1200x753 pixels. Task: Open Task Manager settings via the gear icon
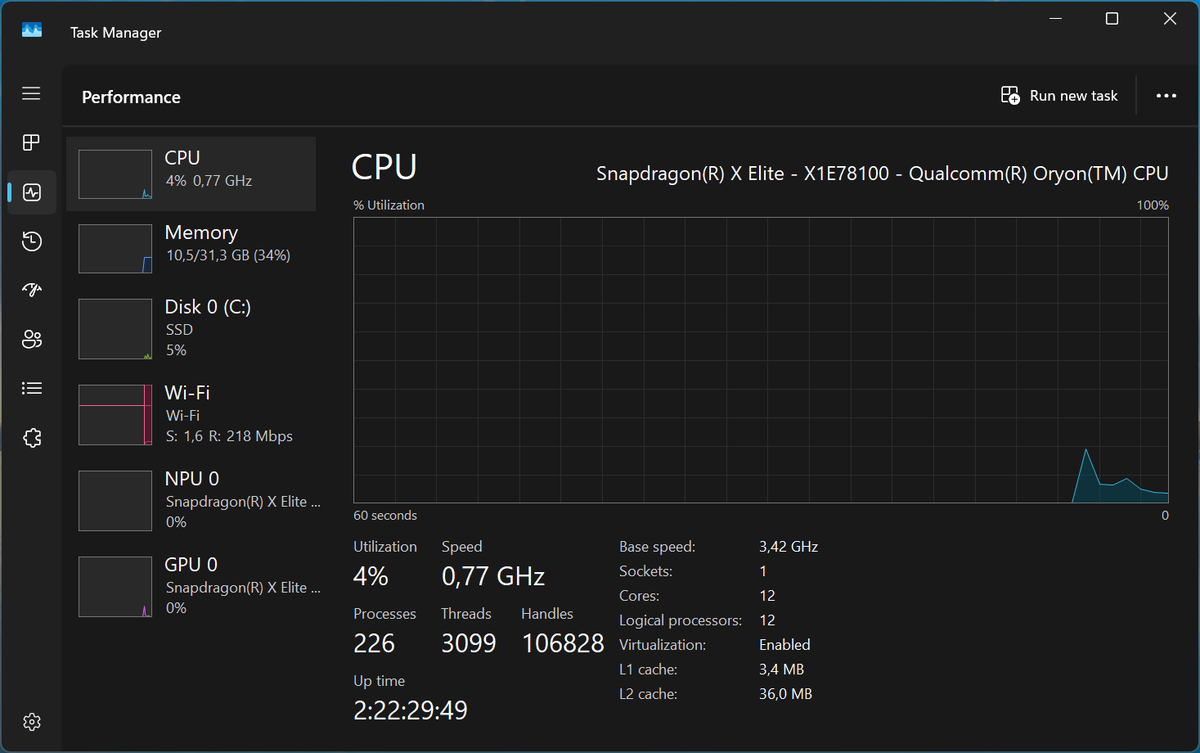coord(31,721)
